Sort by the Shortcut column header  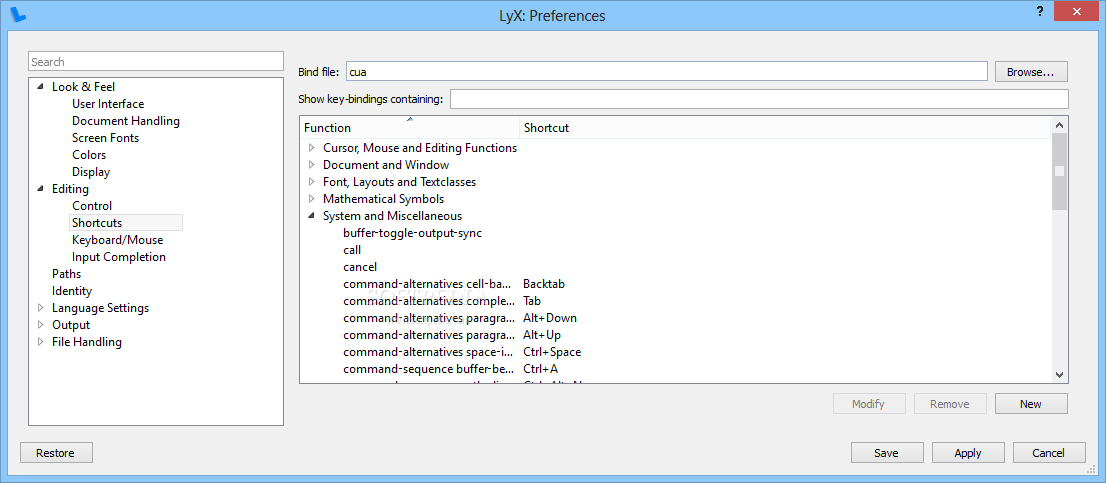(785, 128)
